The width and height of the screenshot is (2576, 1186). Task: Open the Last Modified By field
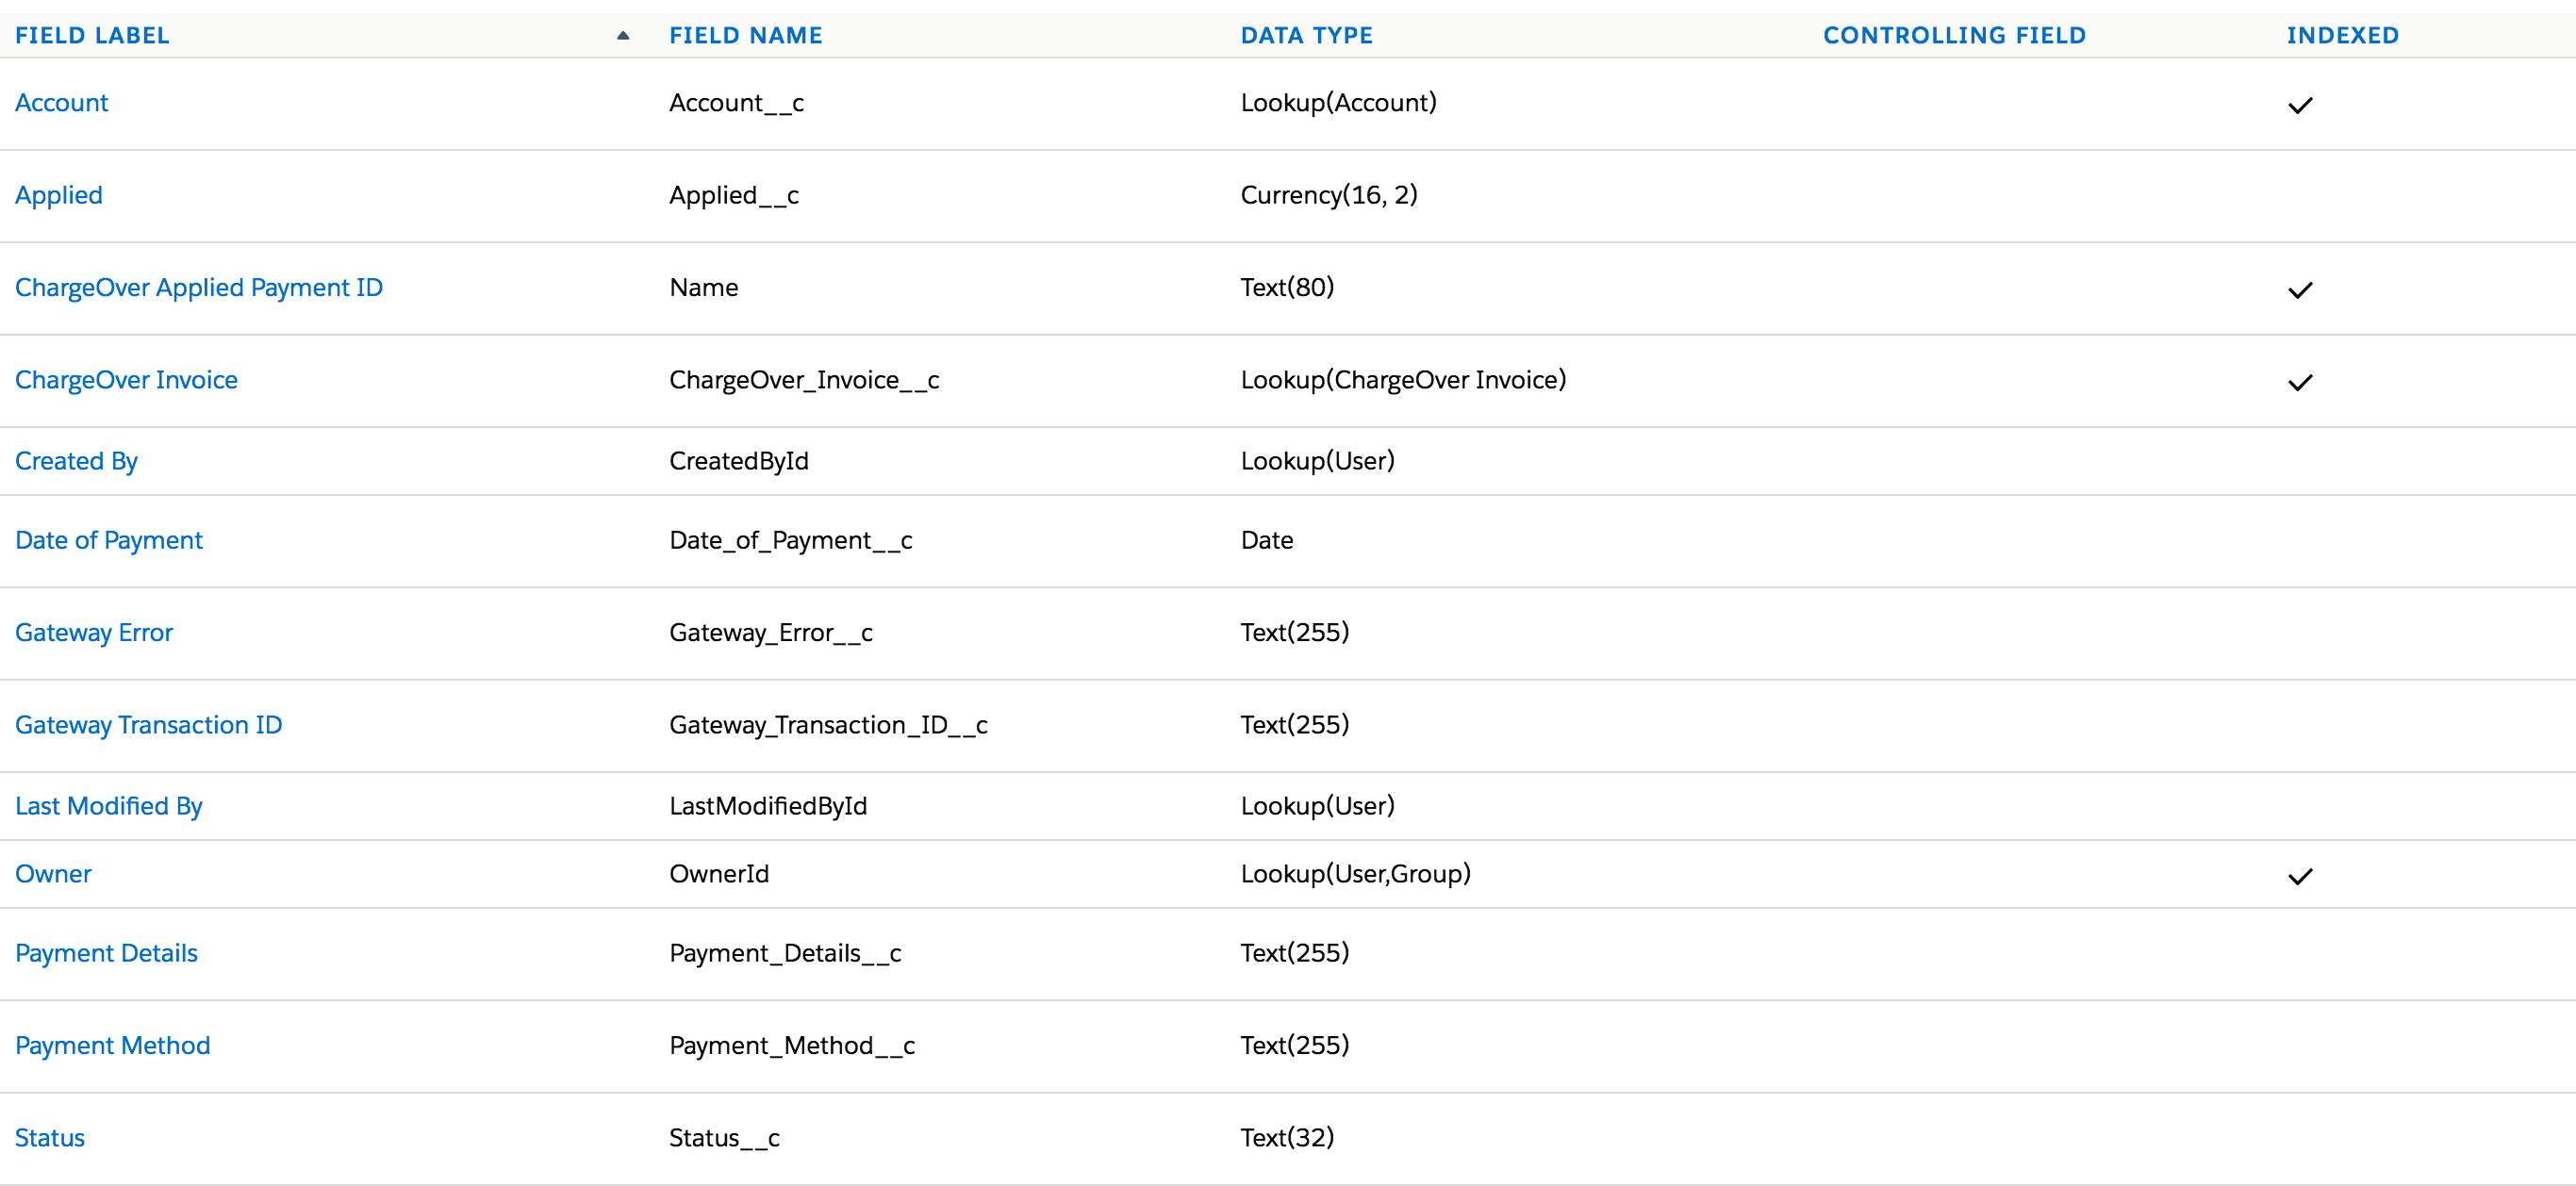tap(109, 806)
